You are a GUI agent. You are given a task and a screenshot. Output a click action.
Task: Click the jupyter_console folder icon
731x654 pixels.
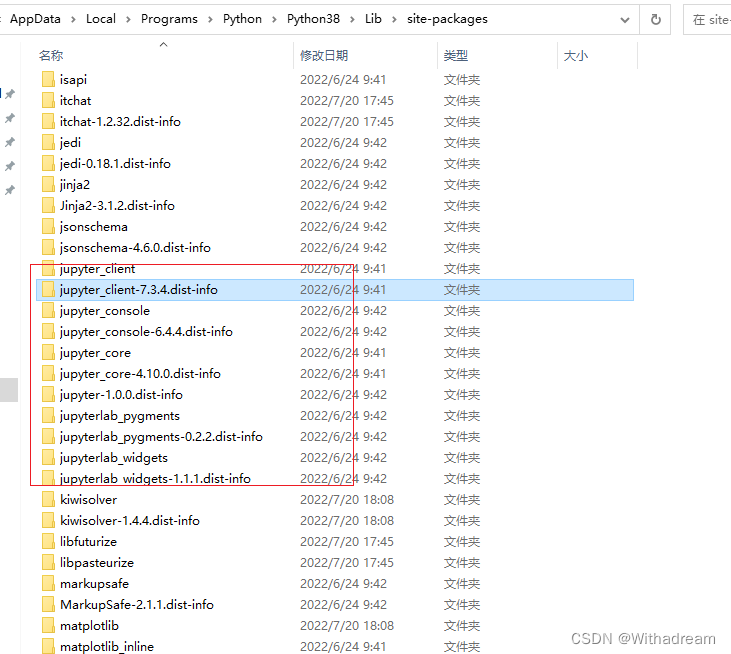(48, 310)
